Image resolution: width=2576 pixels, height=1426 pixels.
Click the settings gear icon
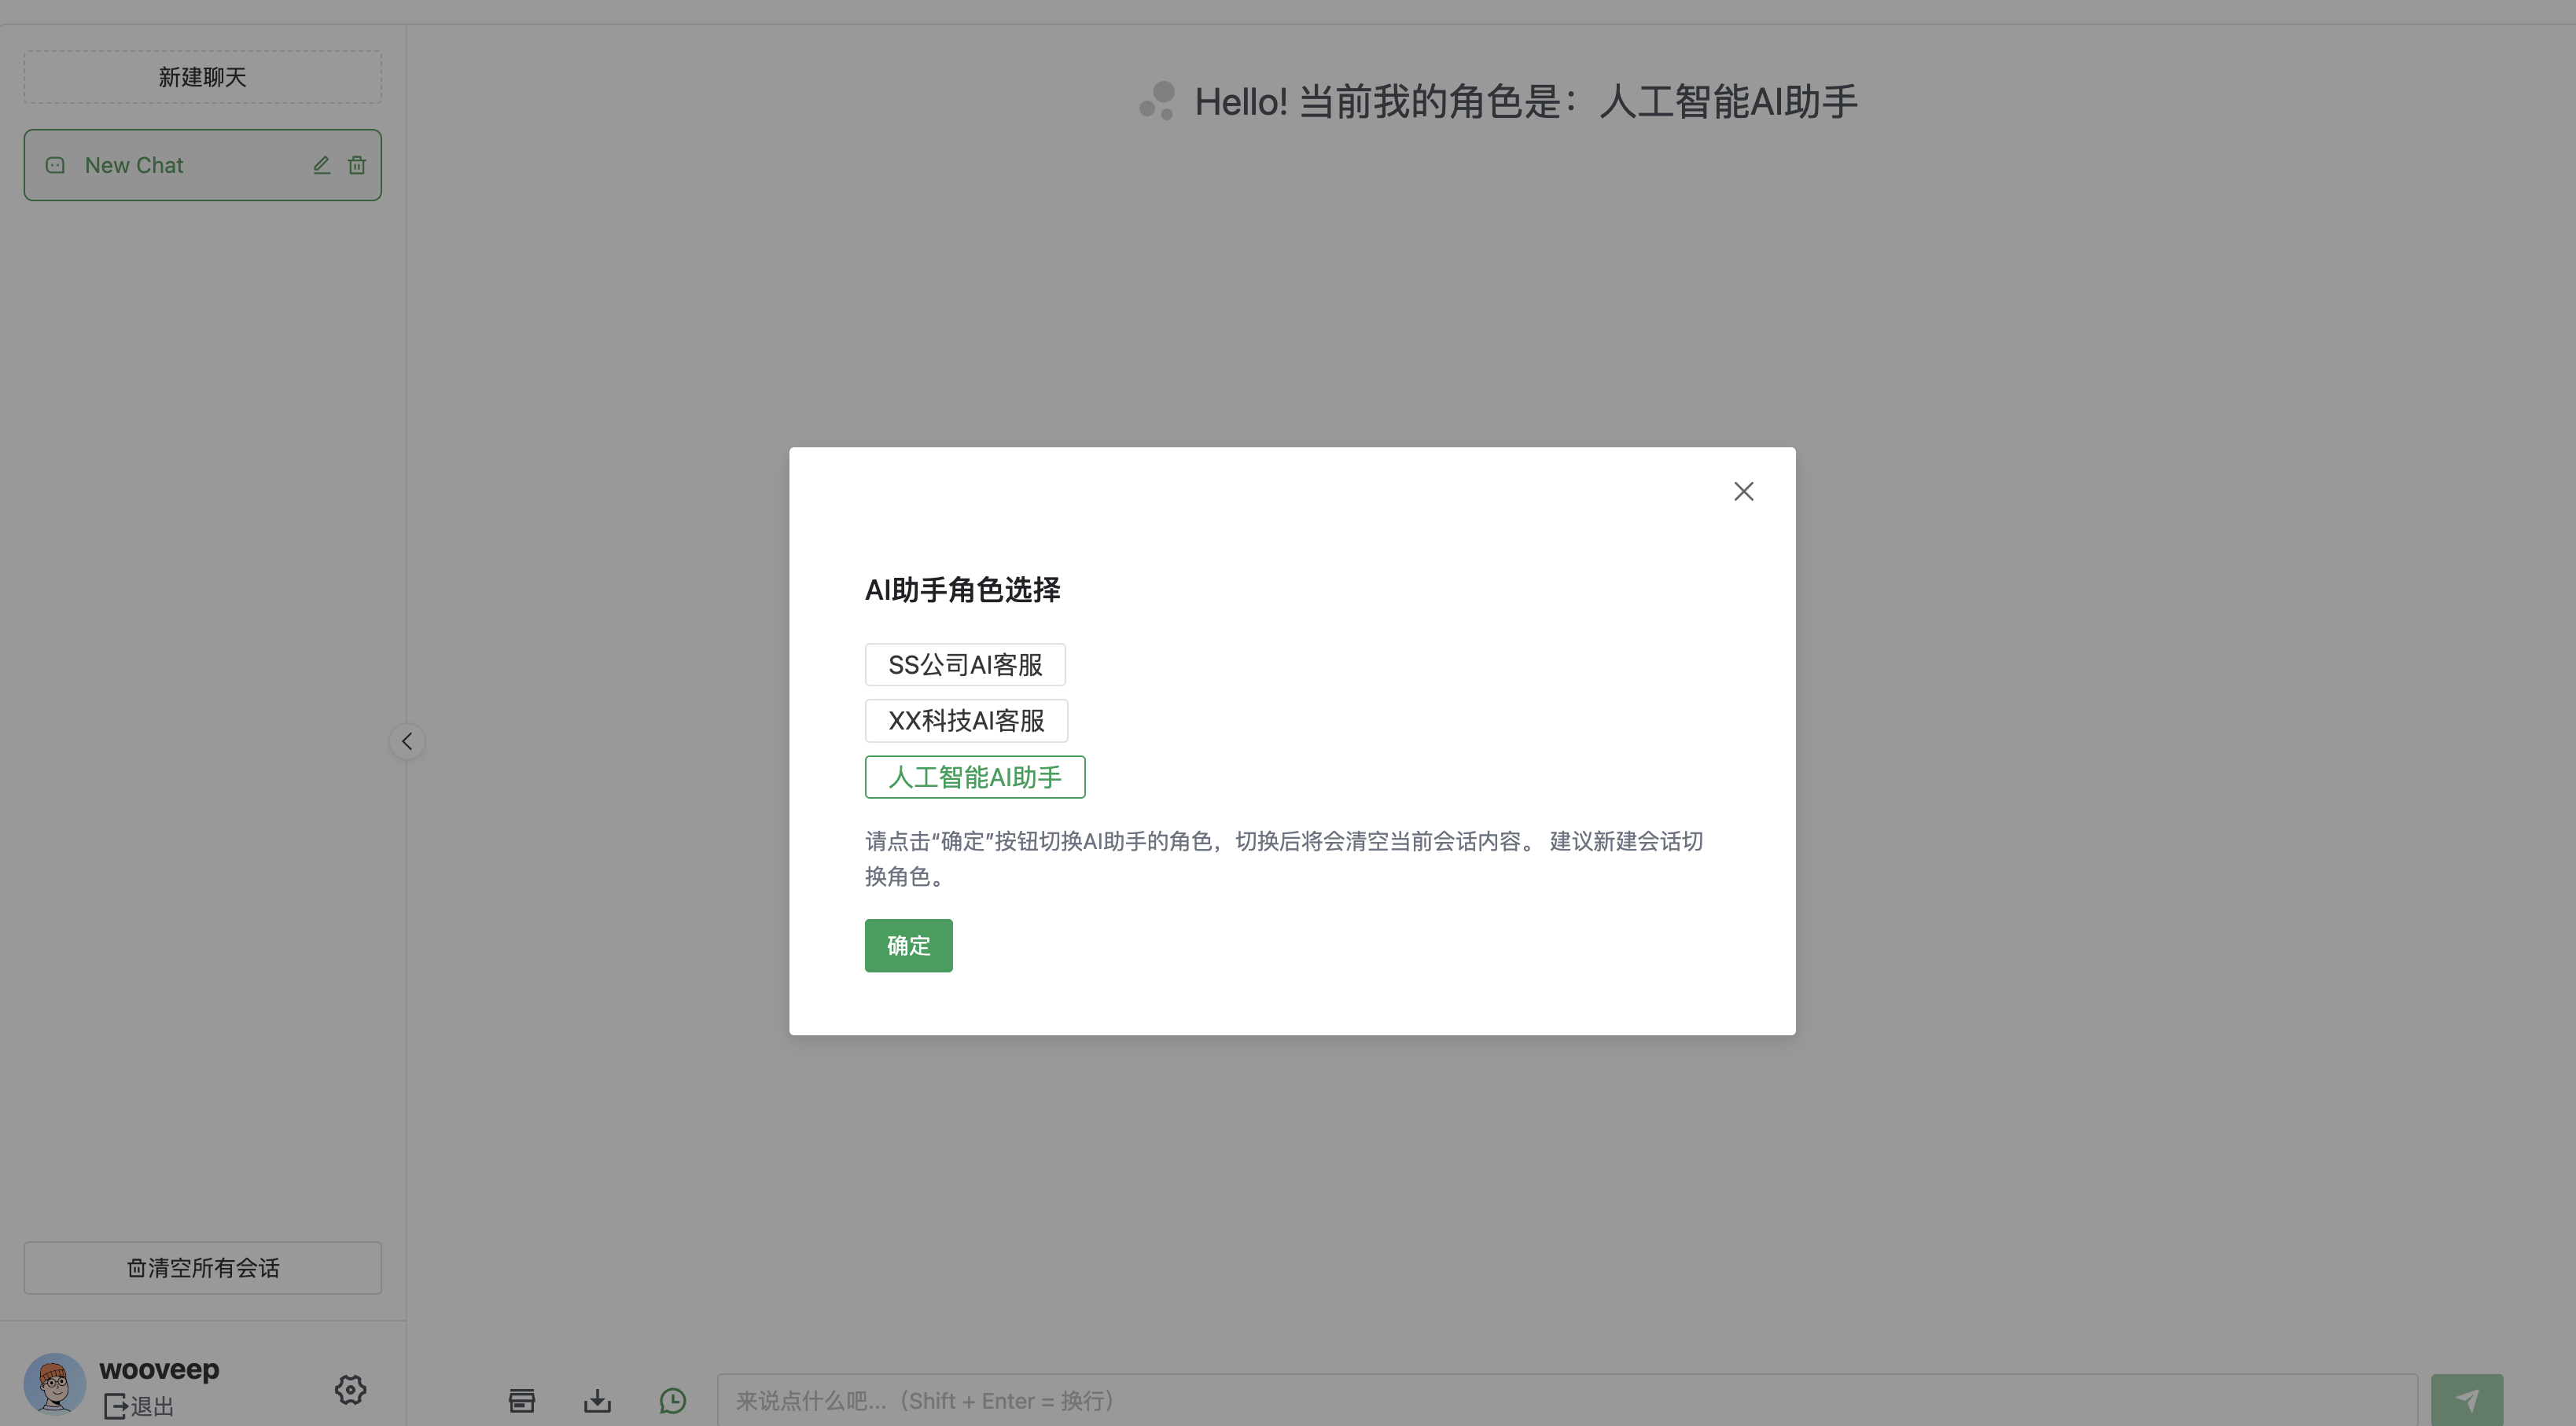349,1387
